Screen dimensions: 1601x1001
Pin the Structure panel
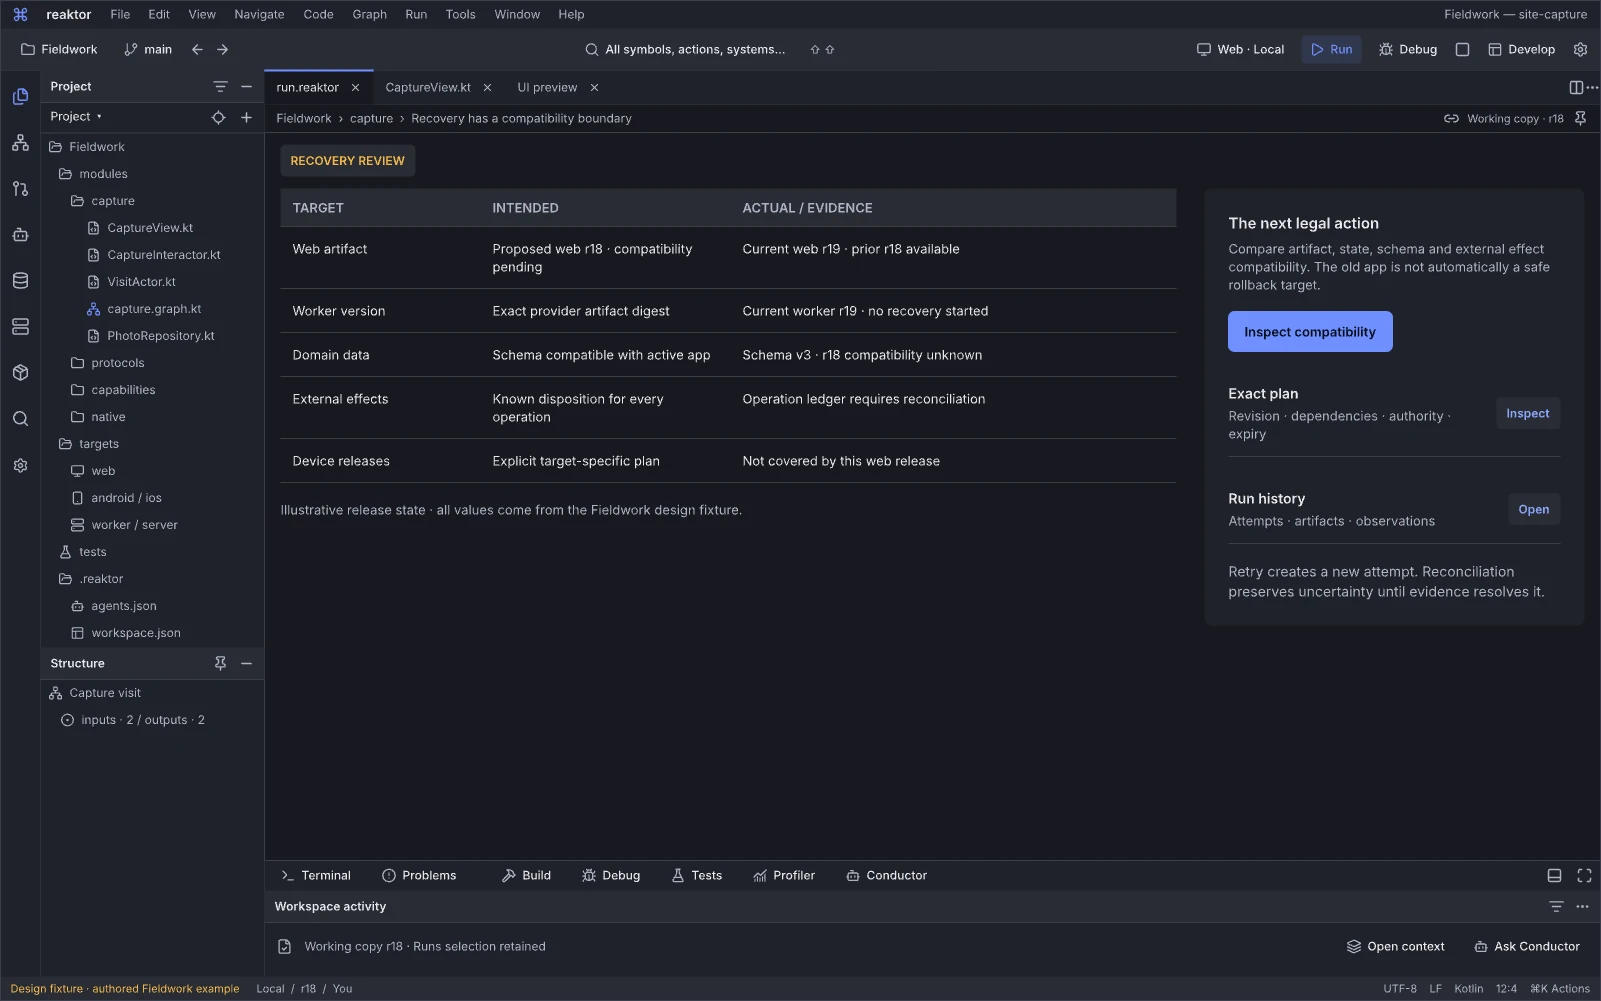pos(220,663)
